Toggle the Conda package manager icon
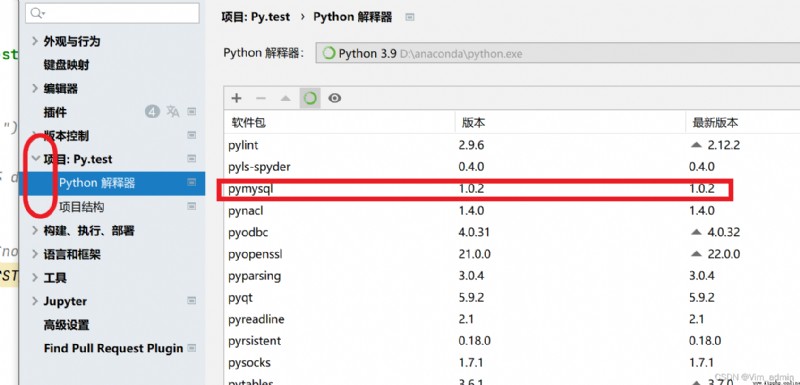 310,98
